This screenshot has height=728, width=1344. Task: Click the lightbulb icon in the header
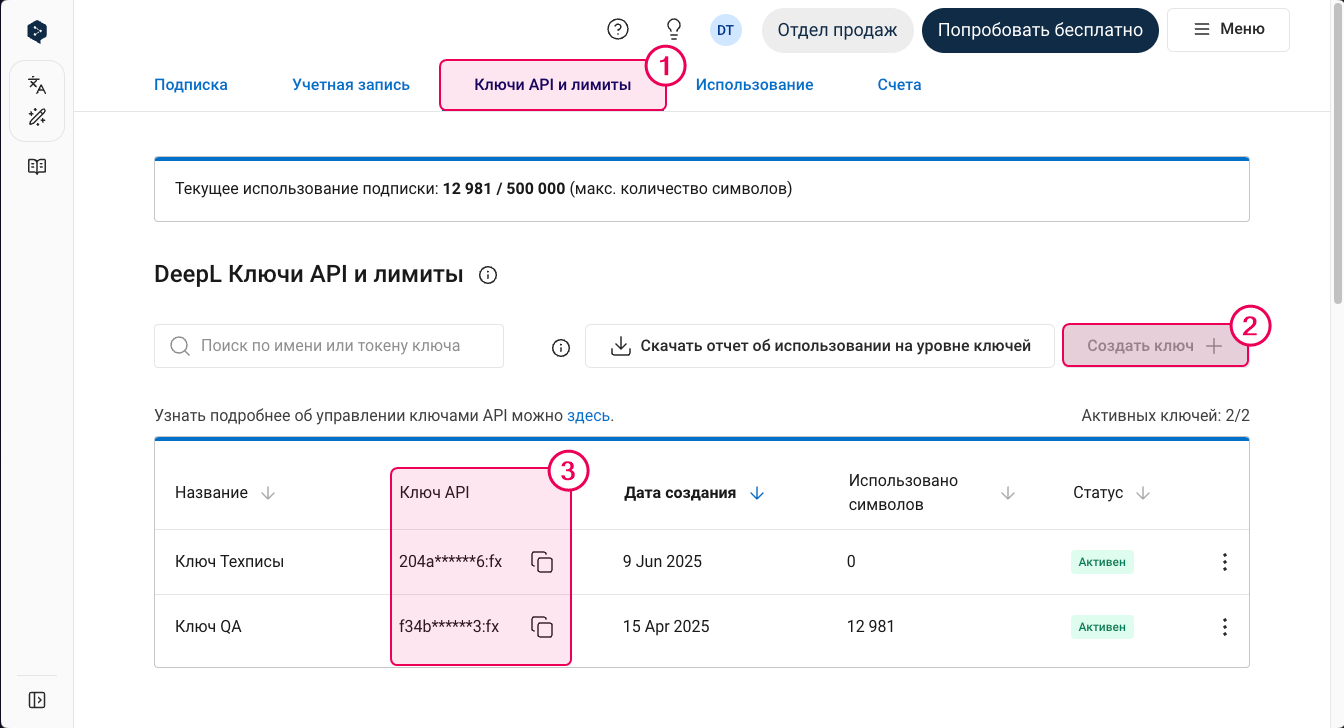coord(673,29)
